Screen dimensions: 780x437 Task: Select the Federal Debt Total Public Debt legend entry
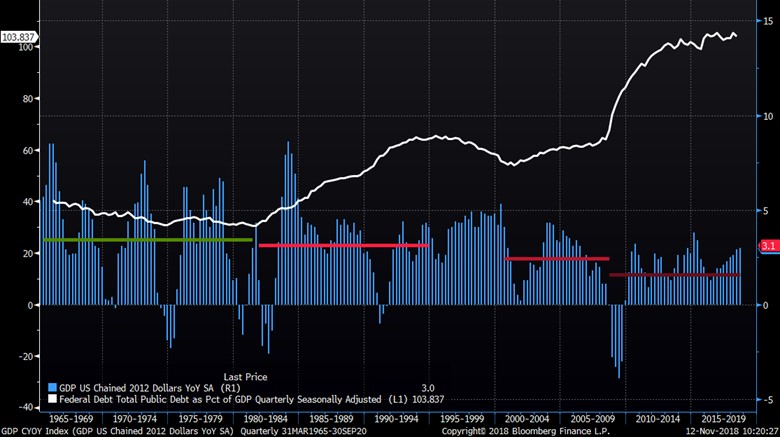tap(202, 397)
